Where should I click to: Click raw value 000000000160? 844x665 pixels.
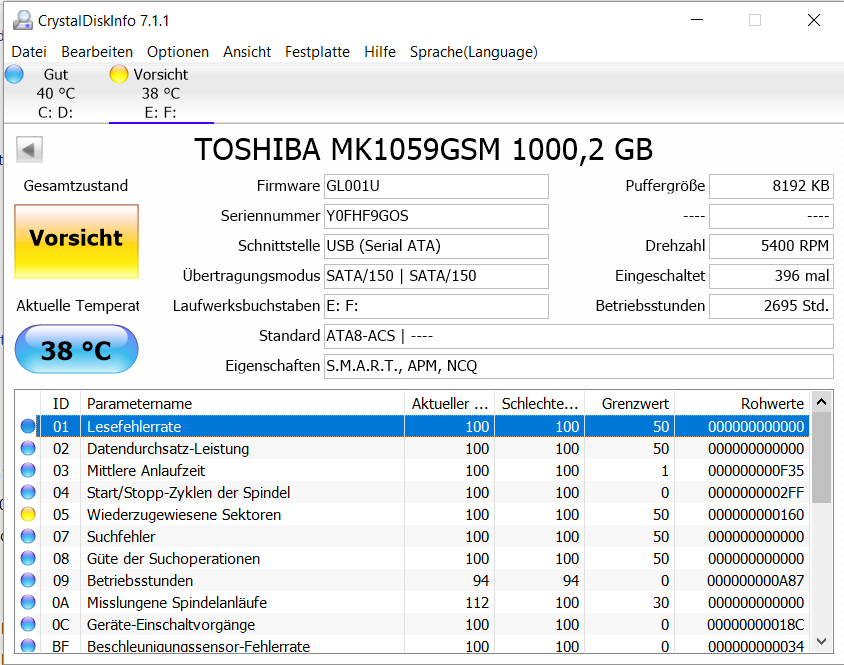756,515
